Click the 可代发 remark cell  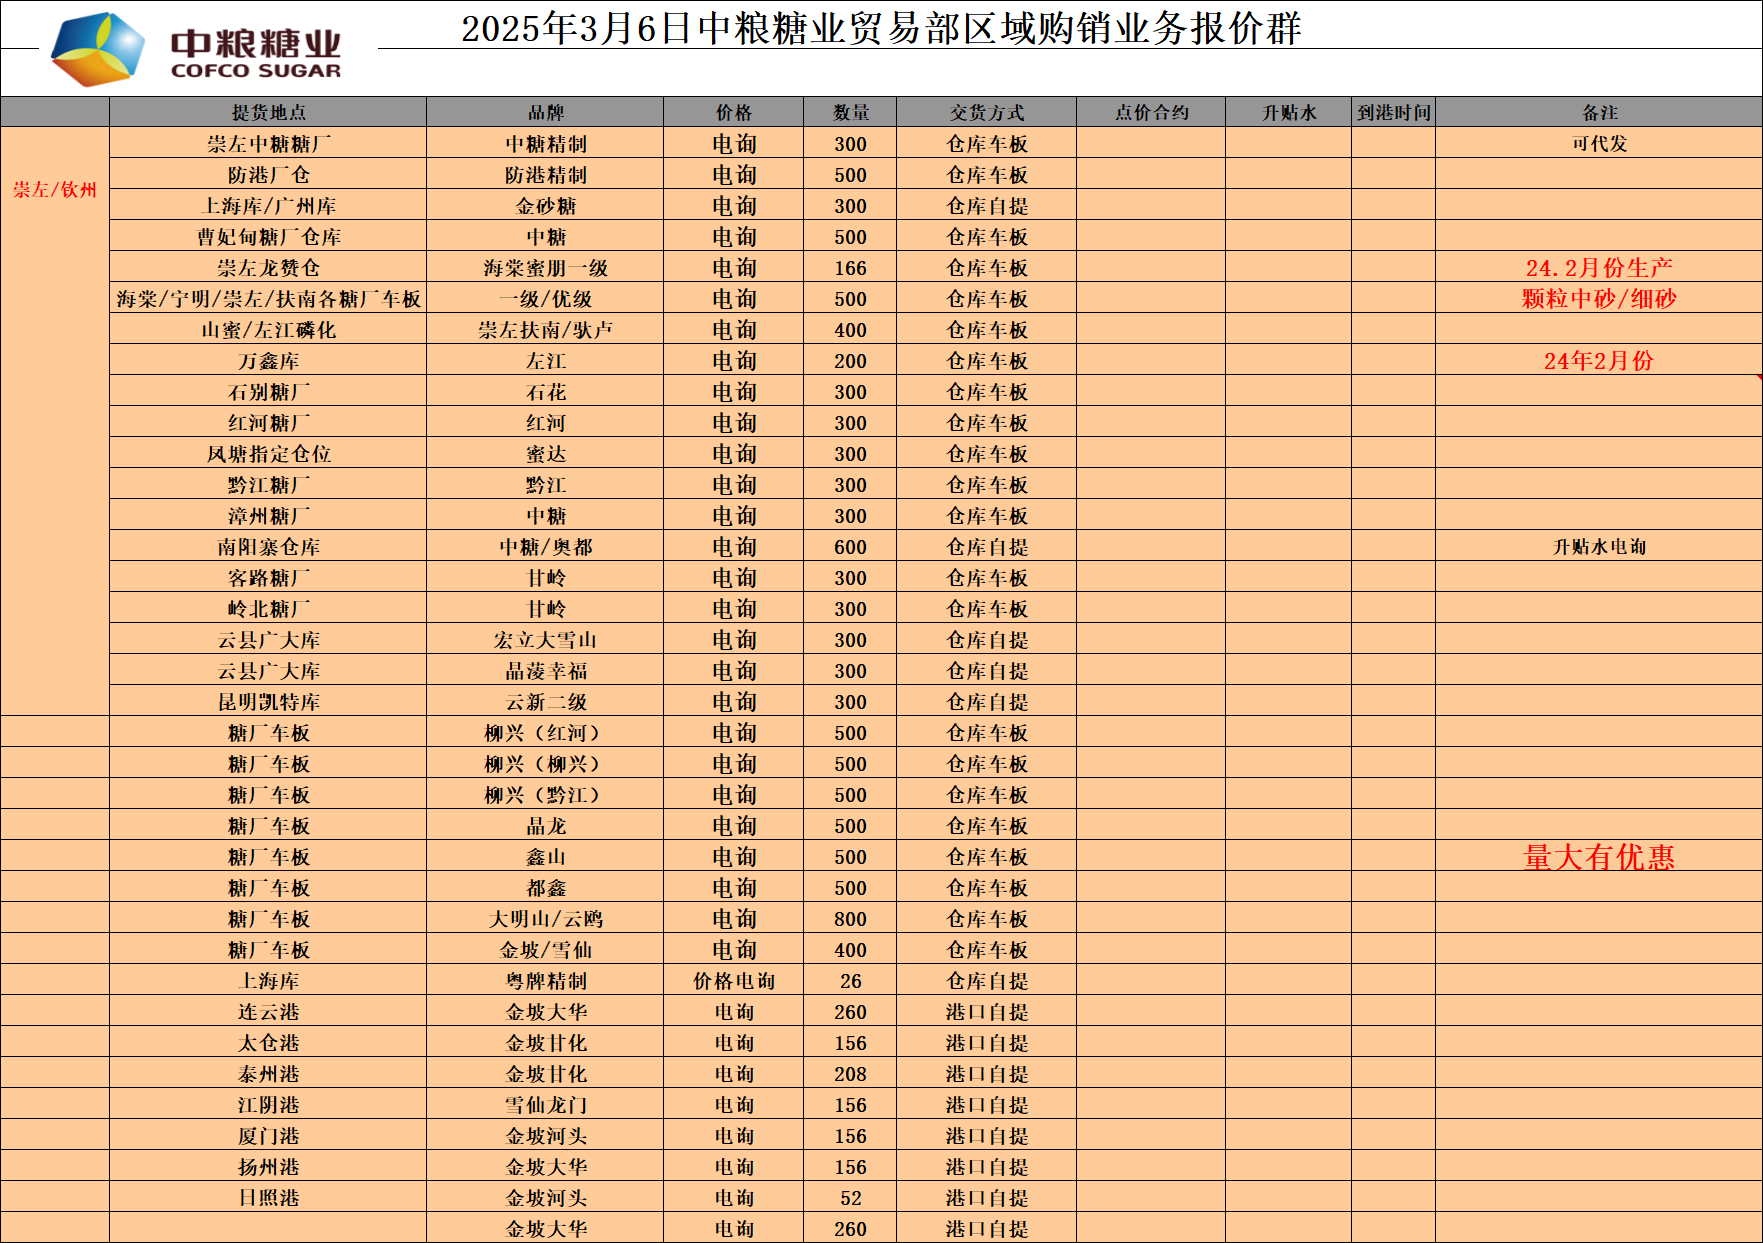(x=1599, y=144)
